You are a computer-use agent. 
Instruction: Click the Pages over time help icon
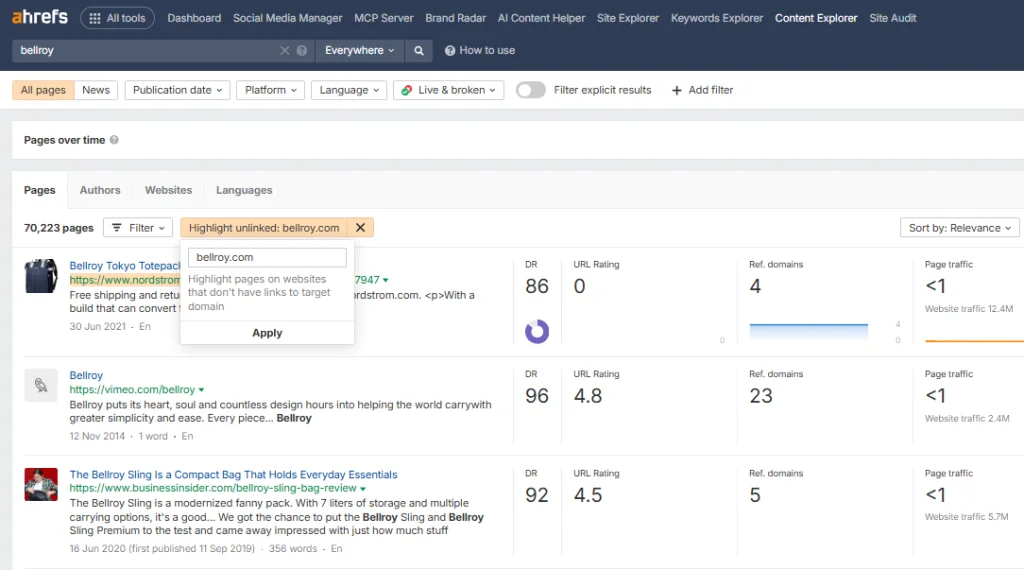[114, 140]
